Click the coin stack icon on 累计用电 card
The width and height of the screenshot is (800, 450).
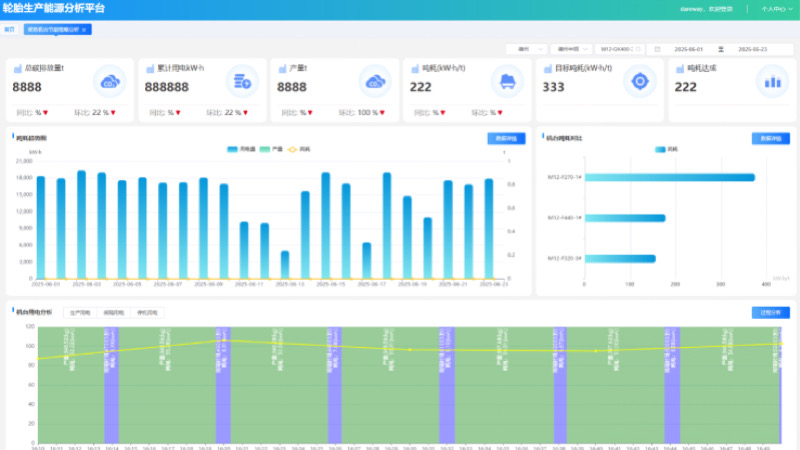(241, 81)
